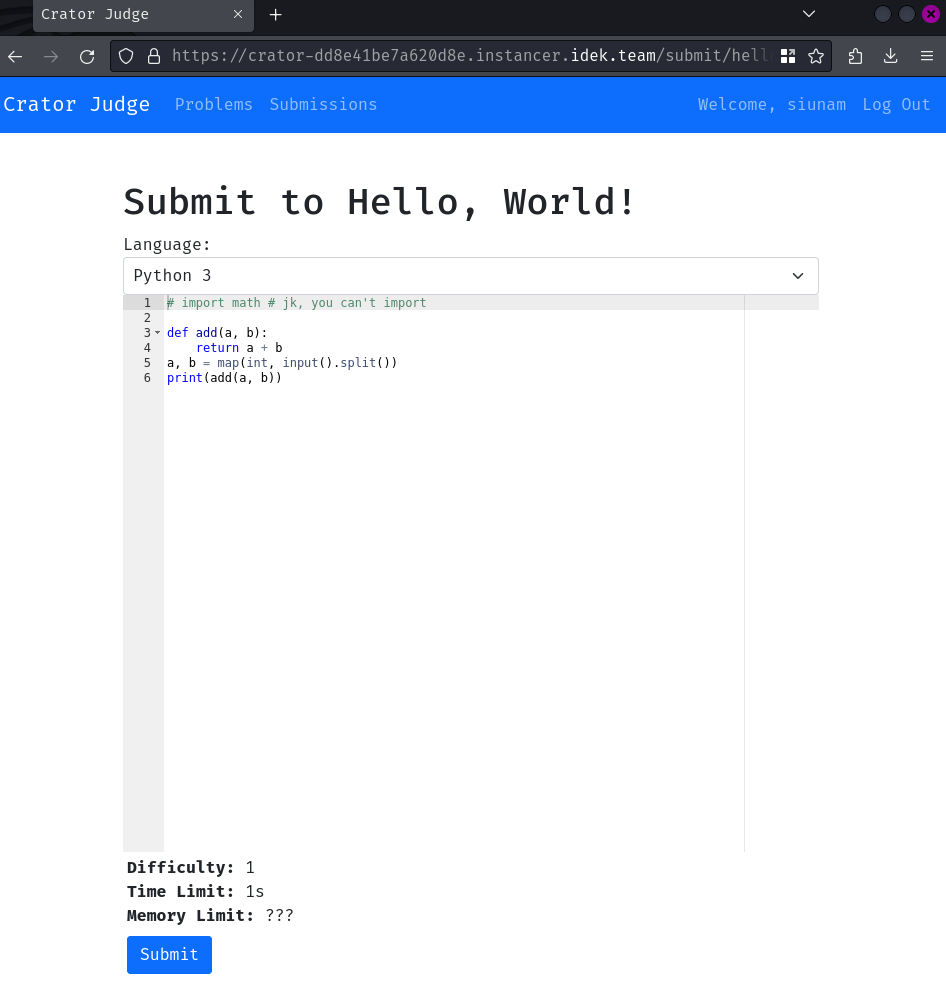Close the Crator Judge tab
This screenshot has height=994, width=946.
238,14
